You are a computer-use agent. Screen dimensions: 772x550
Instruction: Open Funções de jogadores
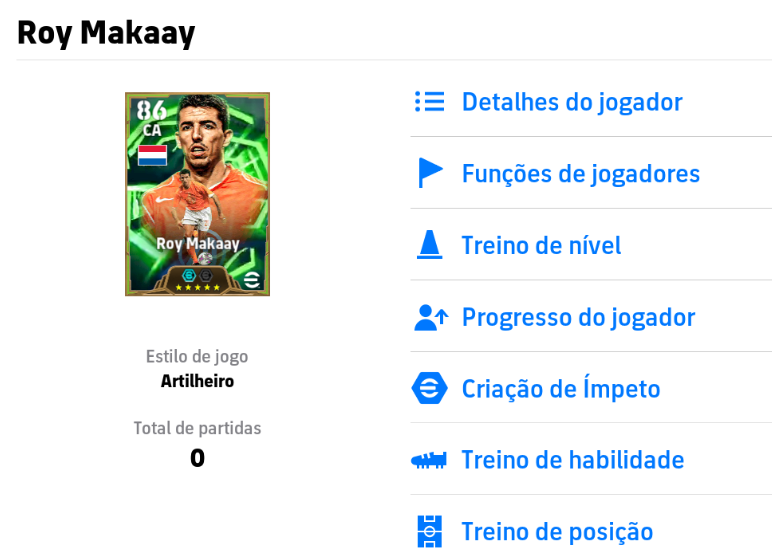click(580, 174)
